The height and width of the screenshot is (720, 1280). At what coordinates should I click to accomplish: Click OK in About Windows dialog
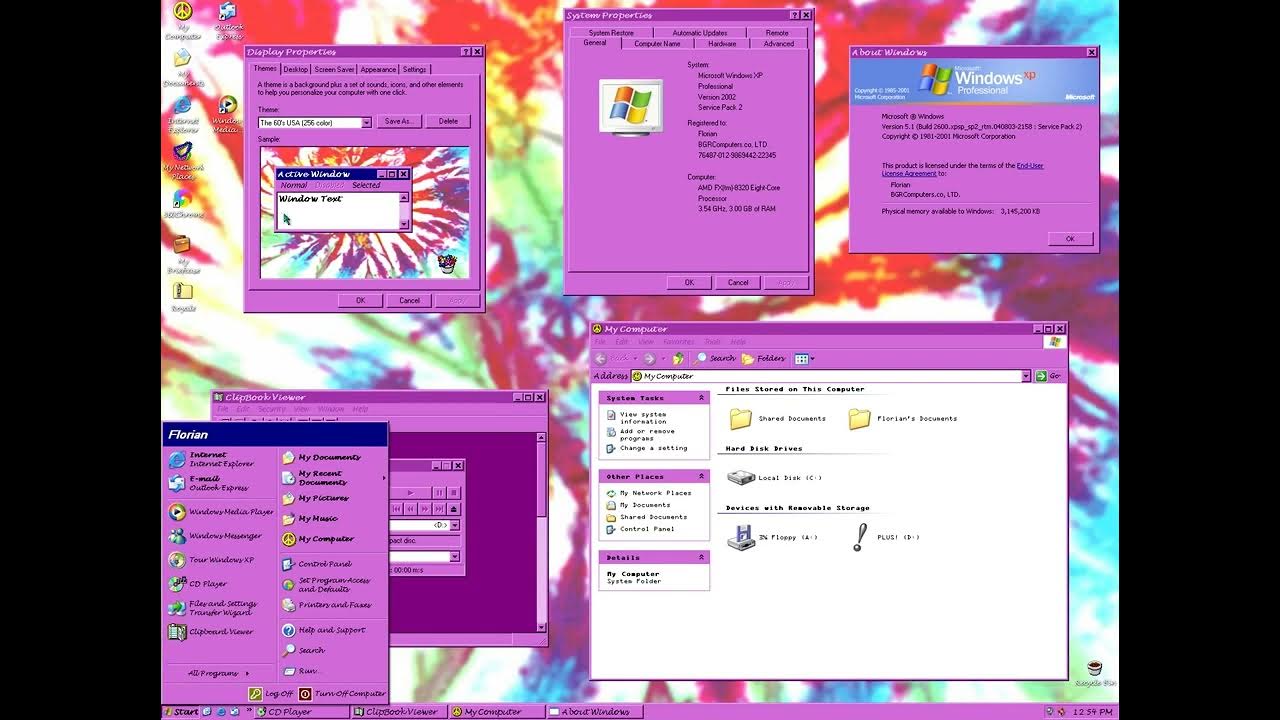coord(1070,239)
